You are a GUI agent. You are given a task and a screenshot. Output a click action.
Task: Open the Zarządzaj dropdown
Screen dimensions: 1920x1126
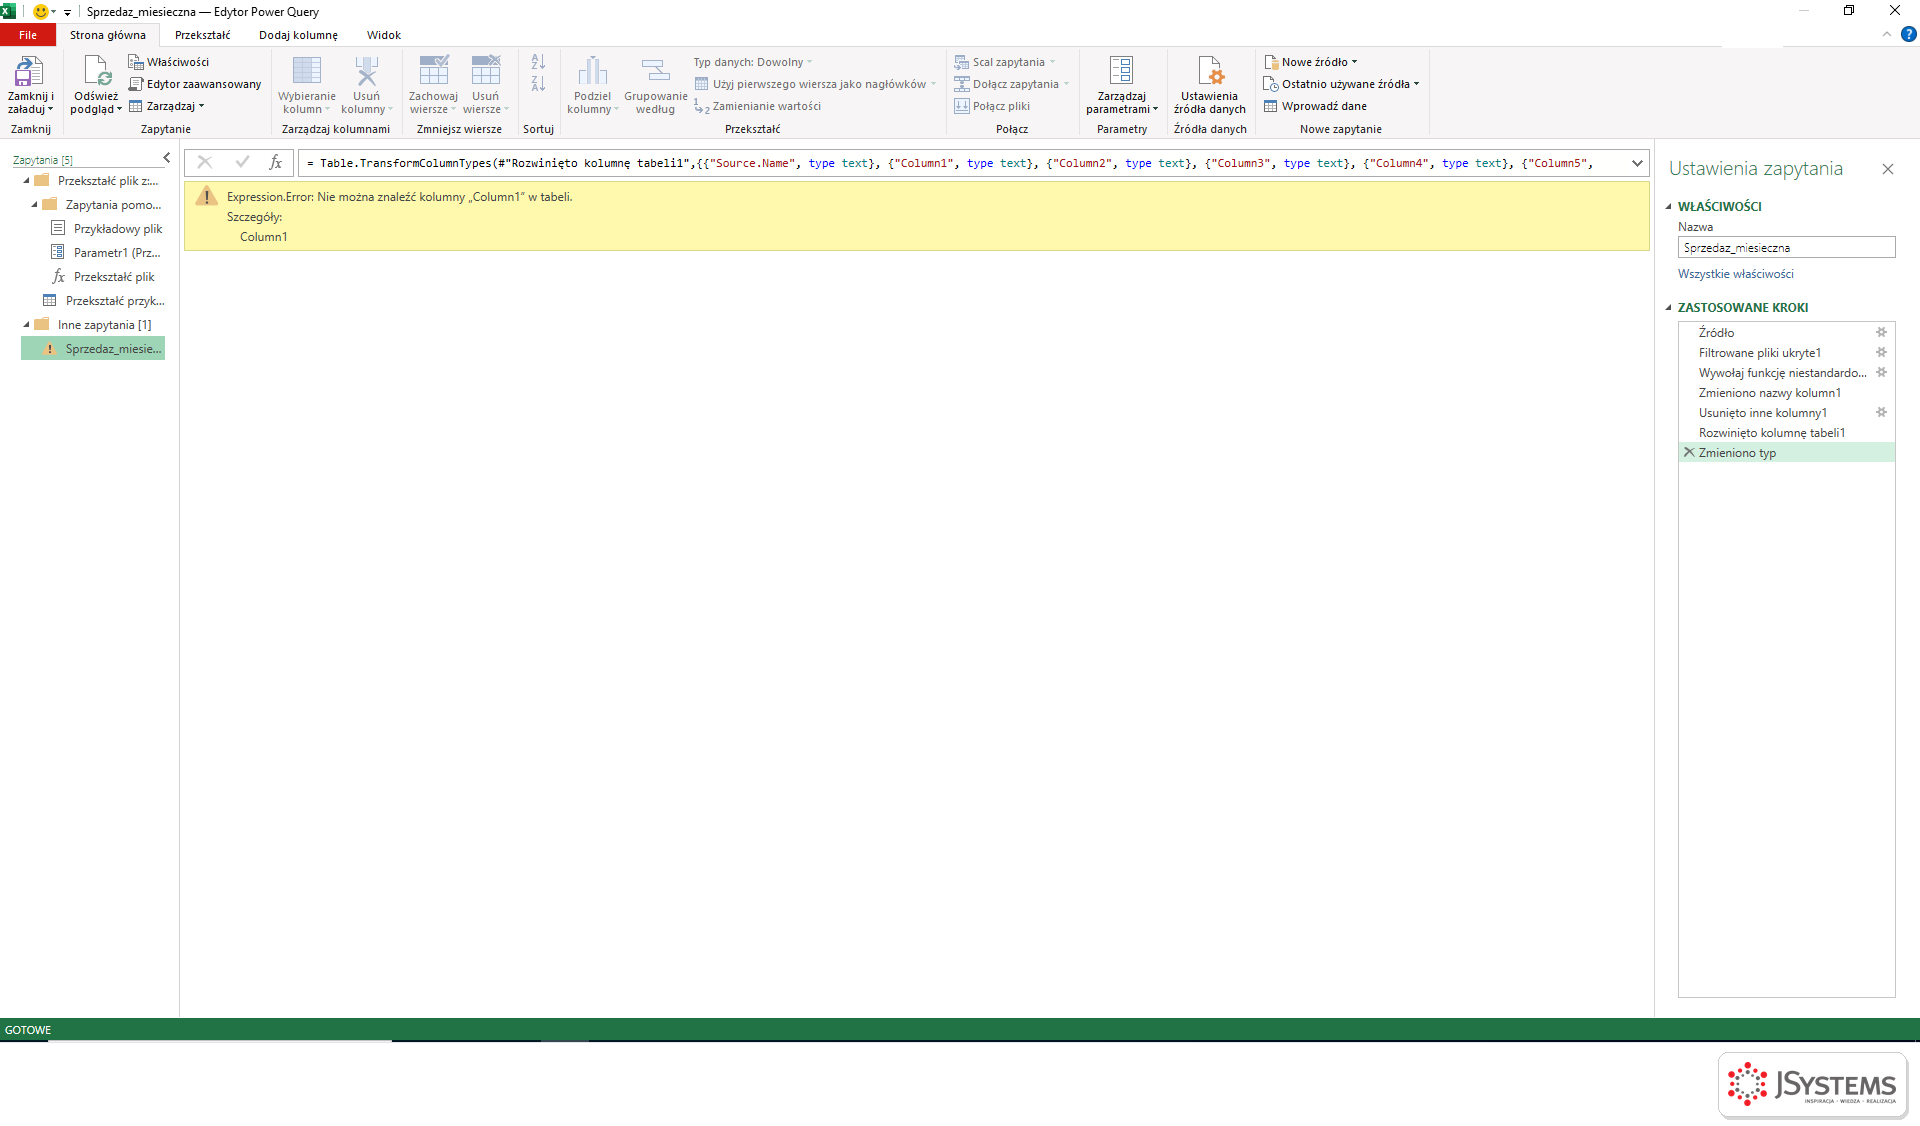(167, 106)
